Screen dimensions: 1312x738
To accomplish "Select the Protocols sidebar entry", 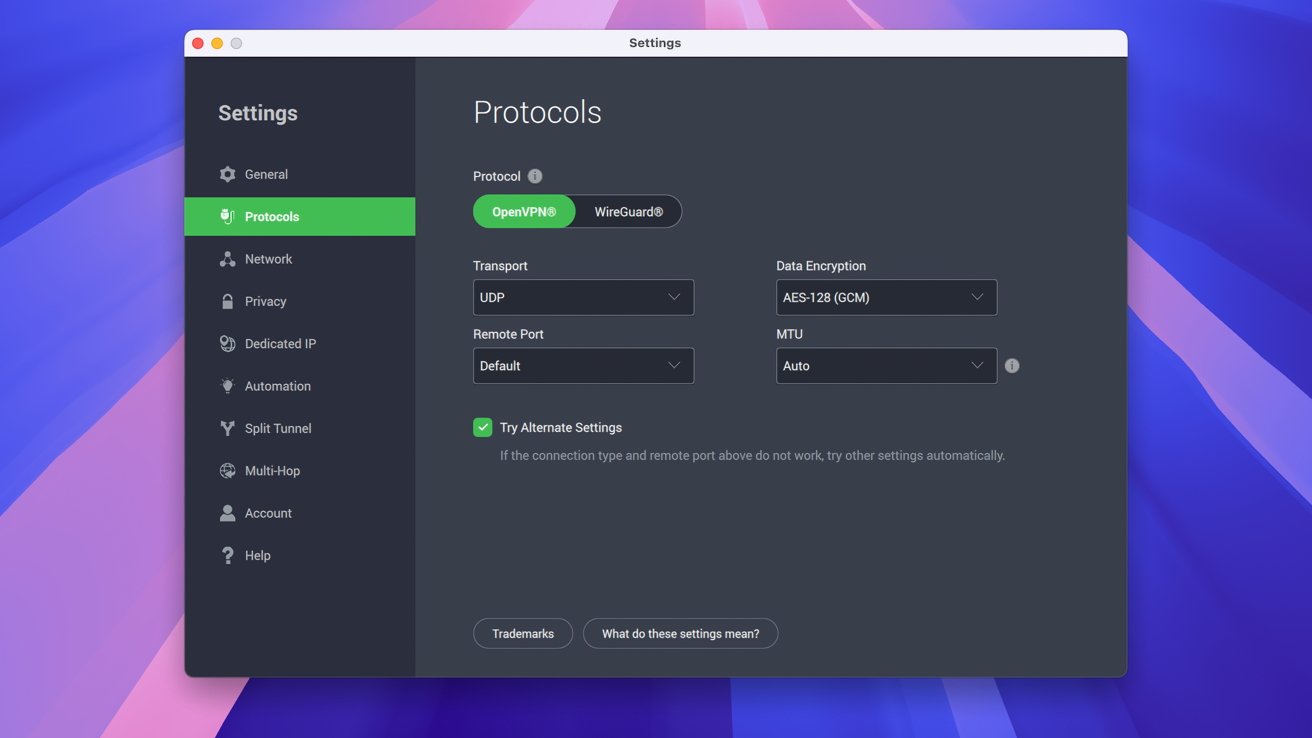I will pyautogui.click(x=300, y=216).
